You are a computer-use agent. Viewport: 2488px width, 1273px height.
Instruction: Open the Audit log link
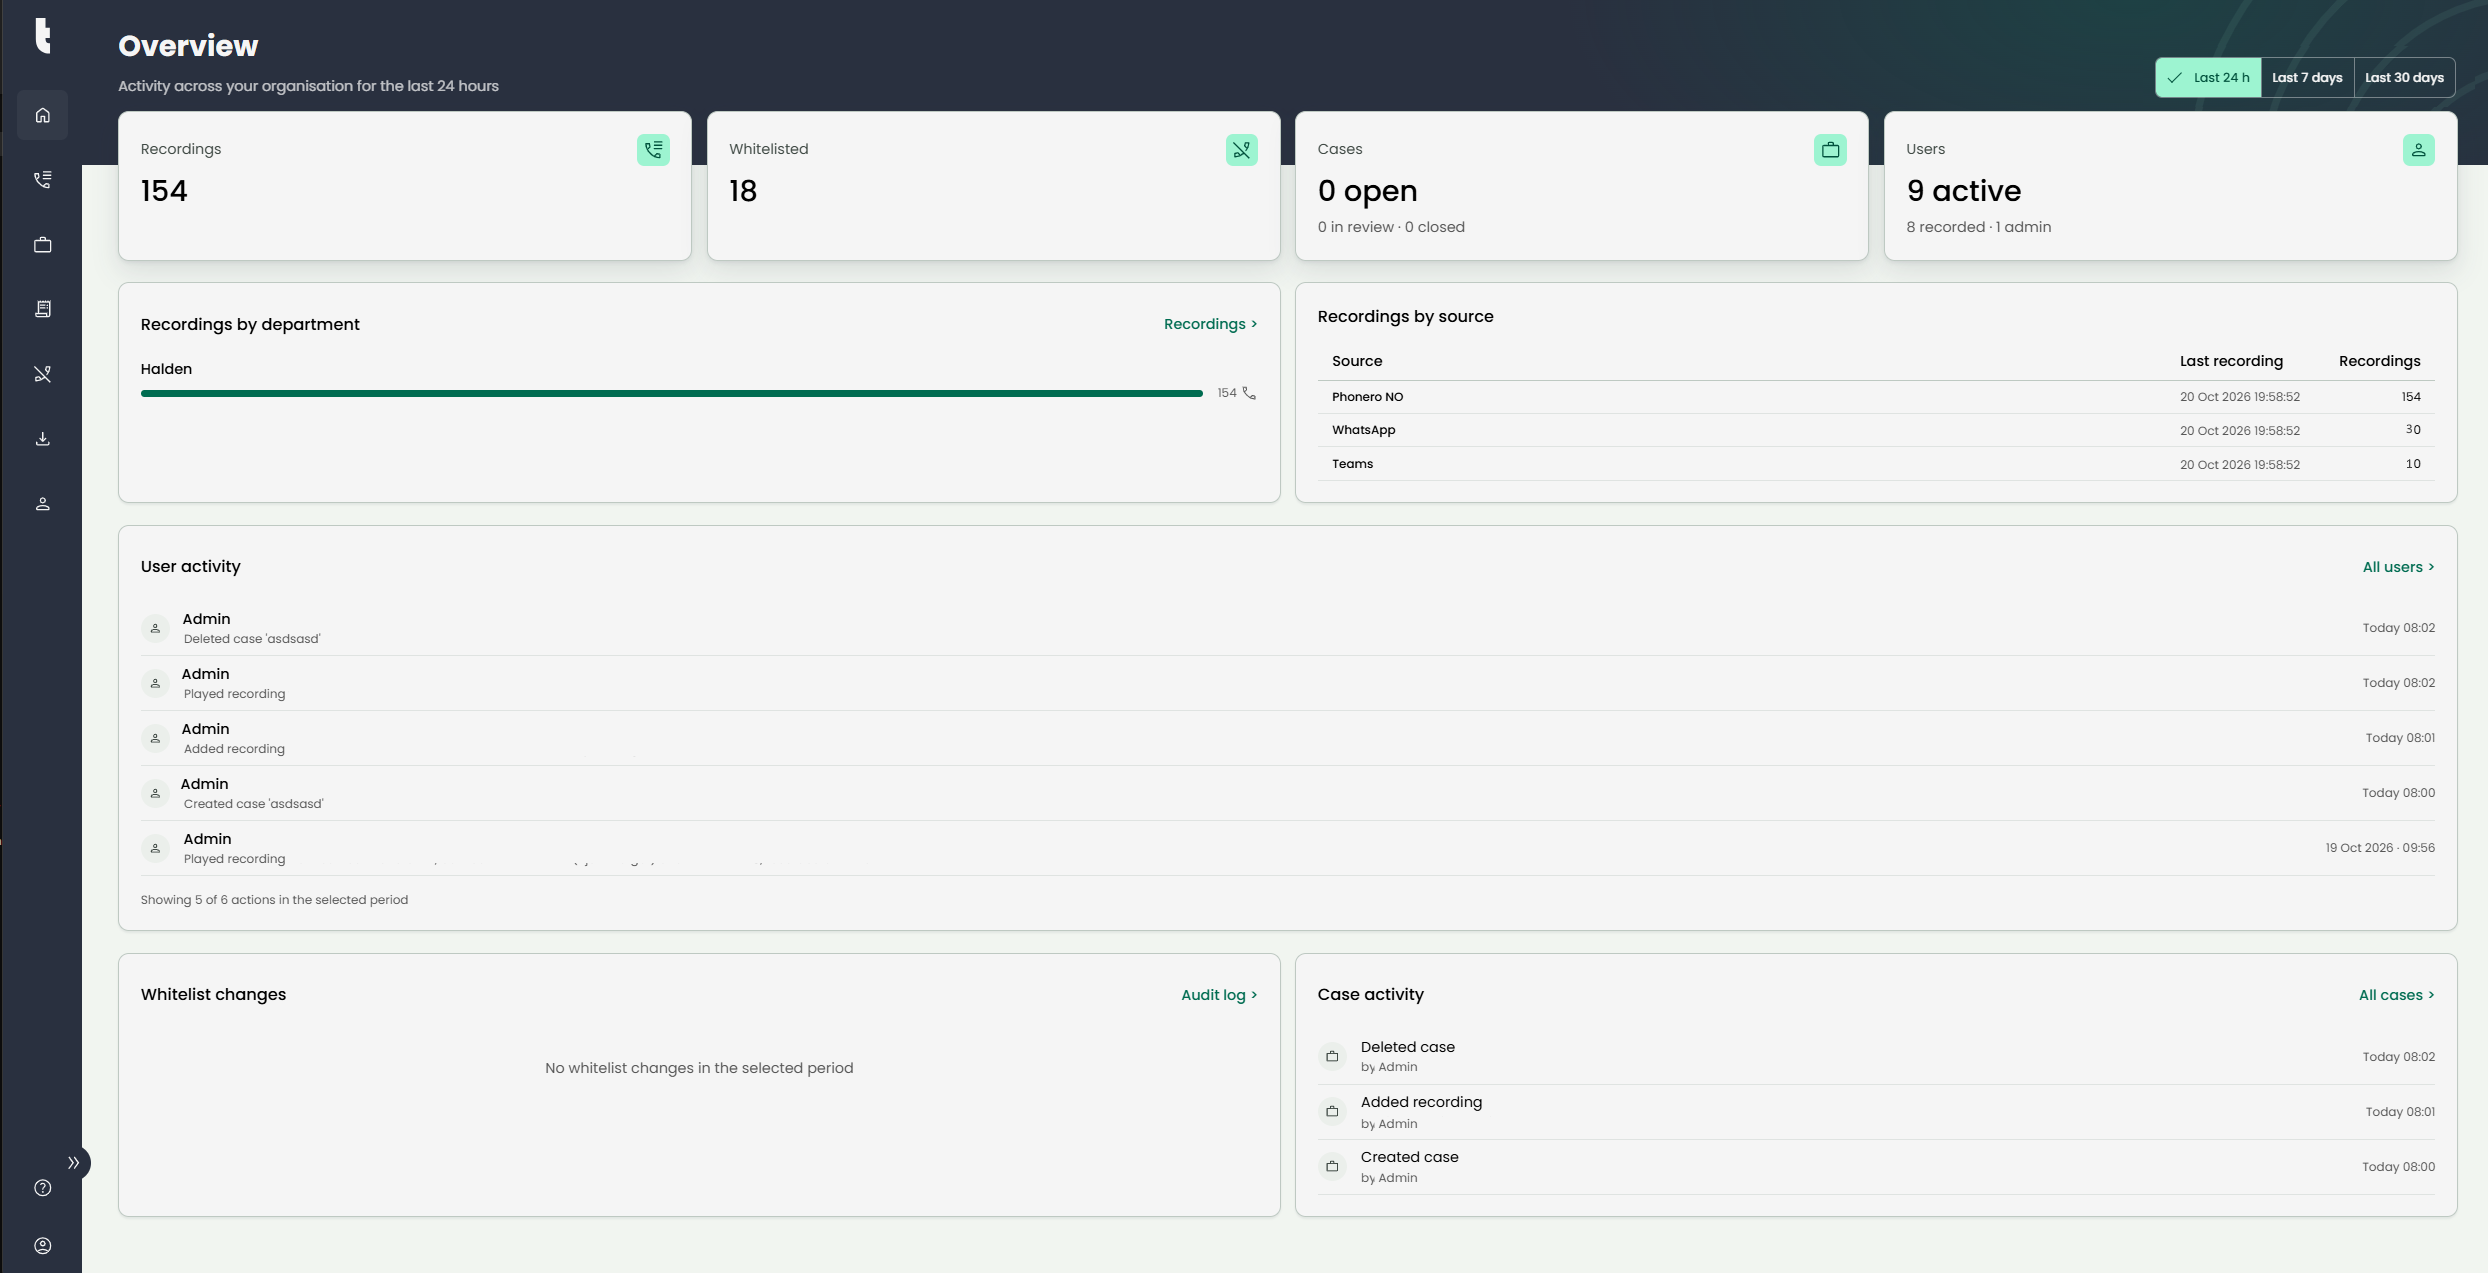1219,995
